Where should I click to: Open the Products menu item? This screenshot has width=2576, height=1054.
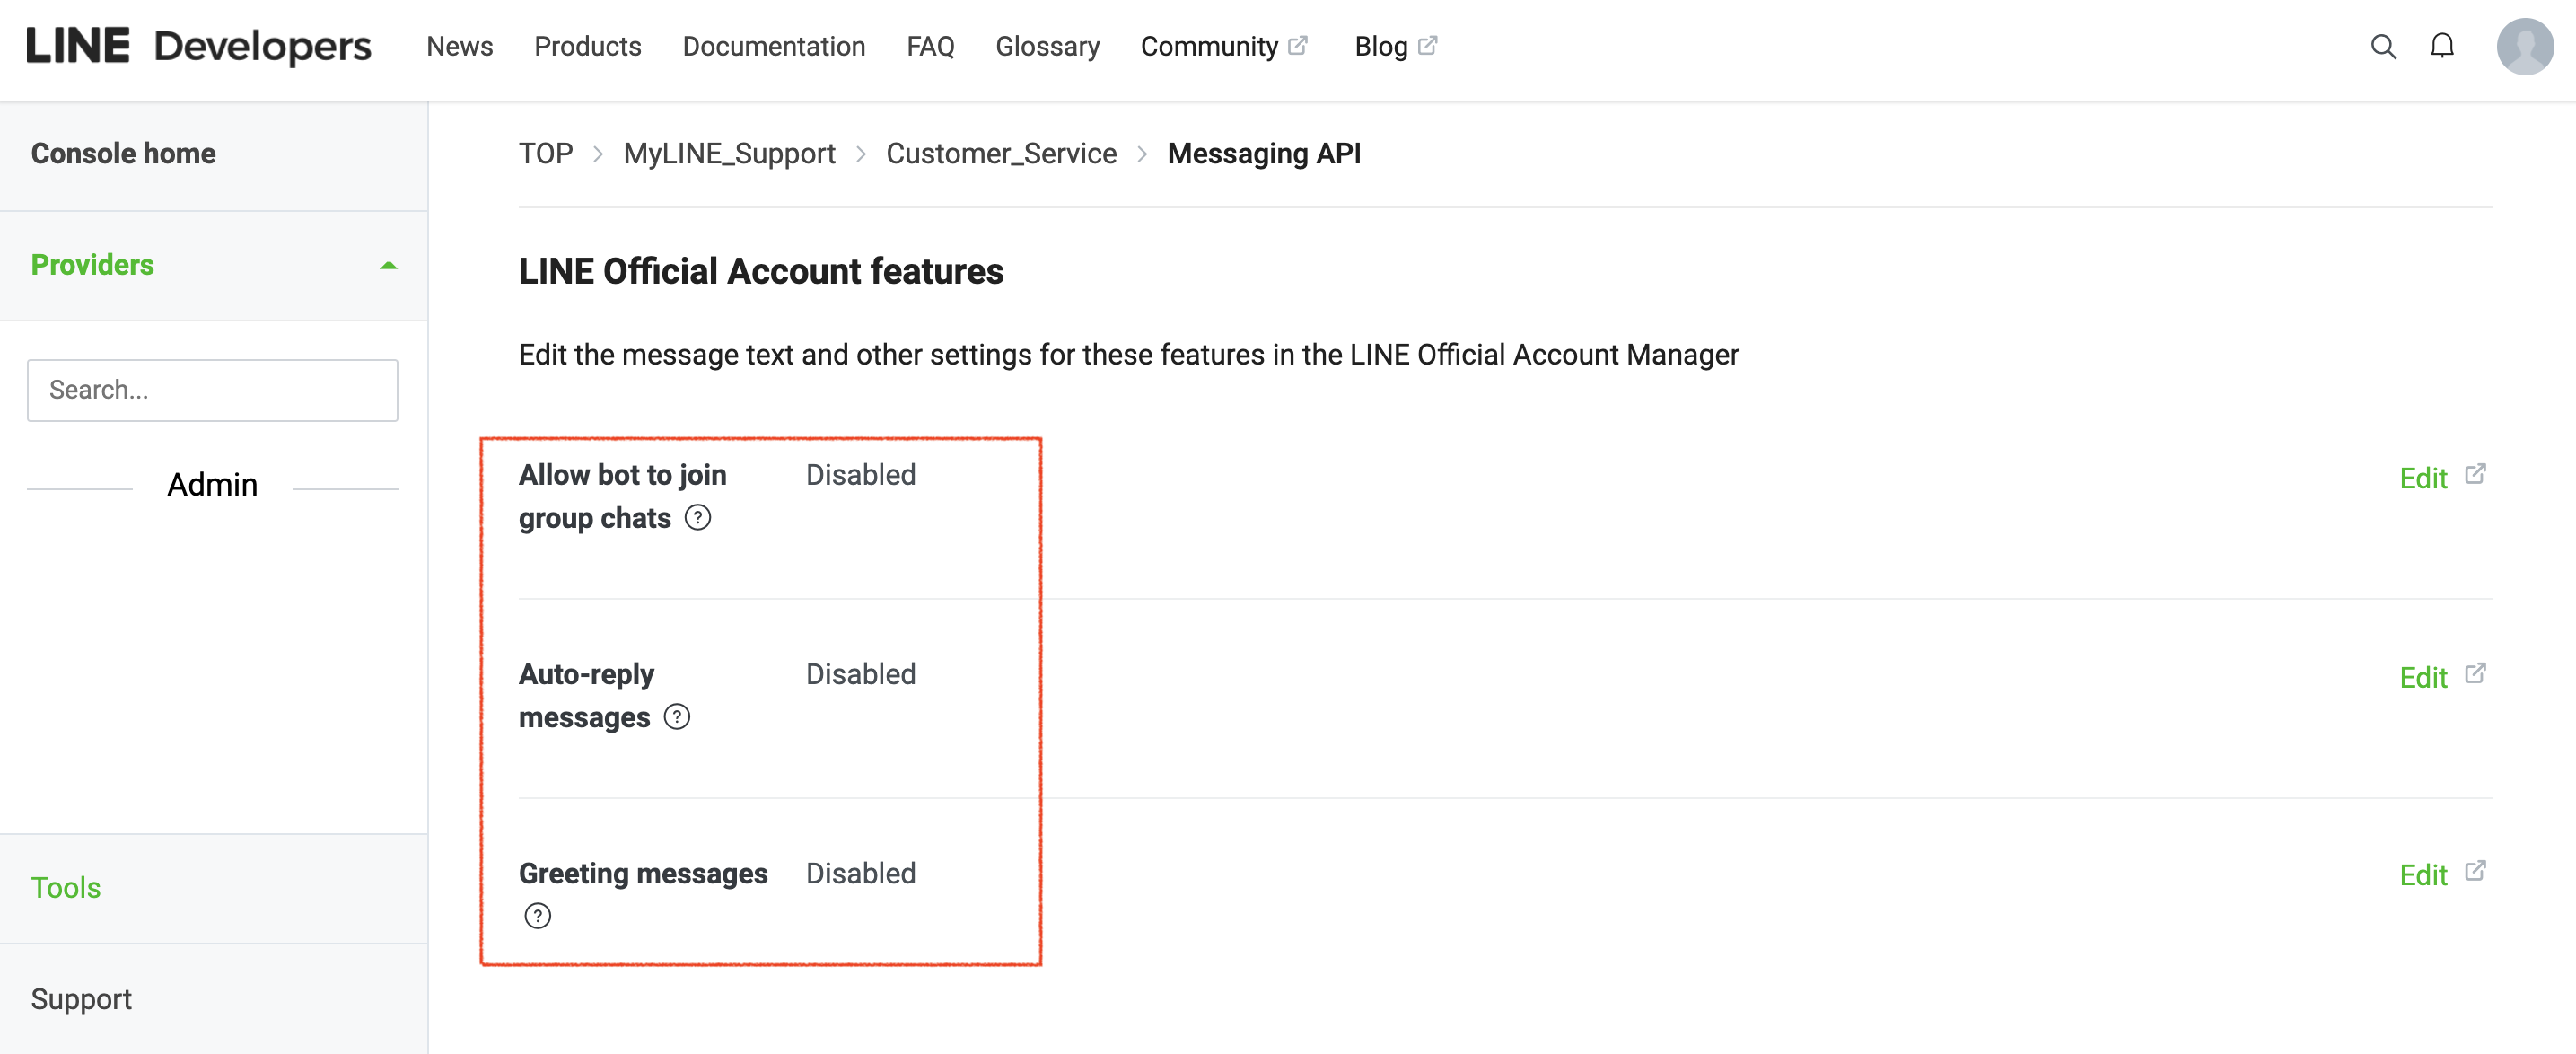click(587, 47)
